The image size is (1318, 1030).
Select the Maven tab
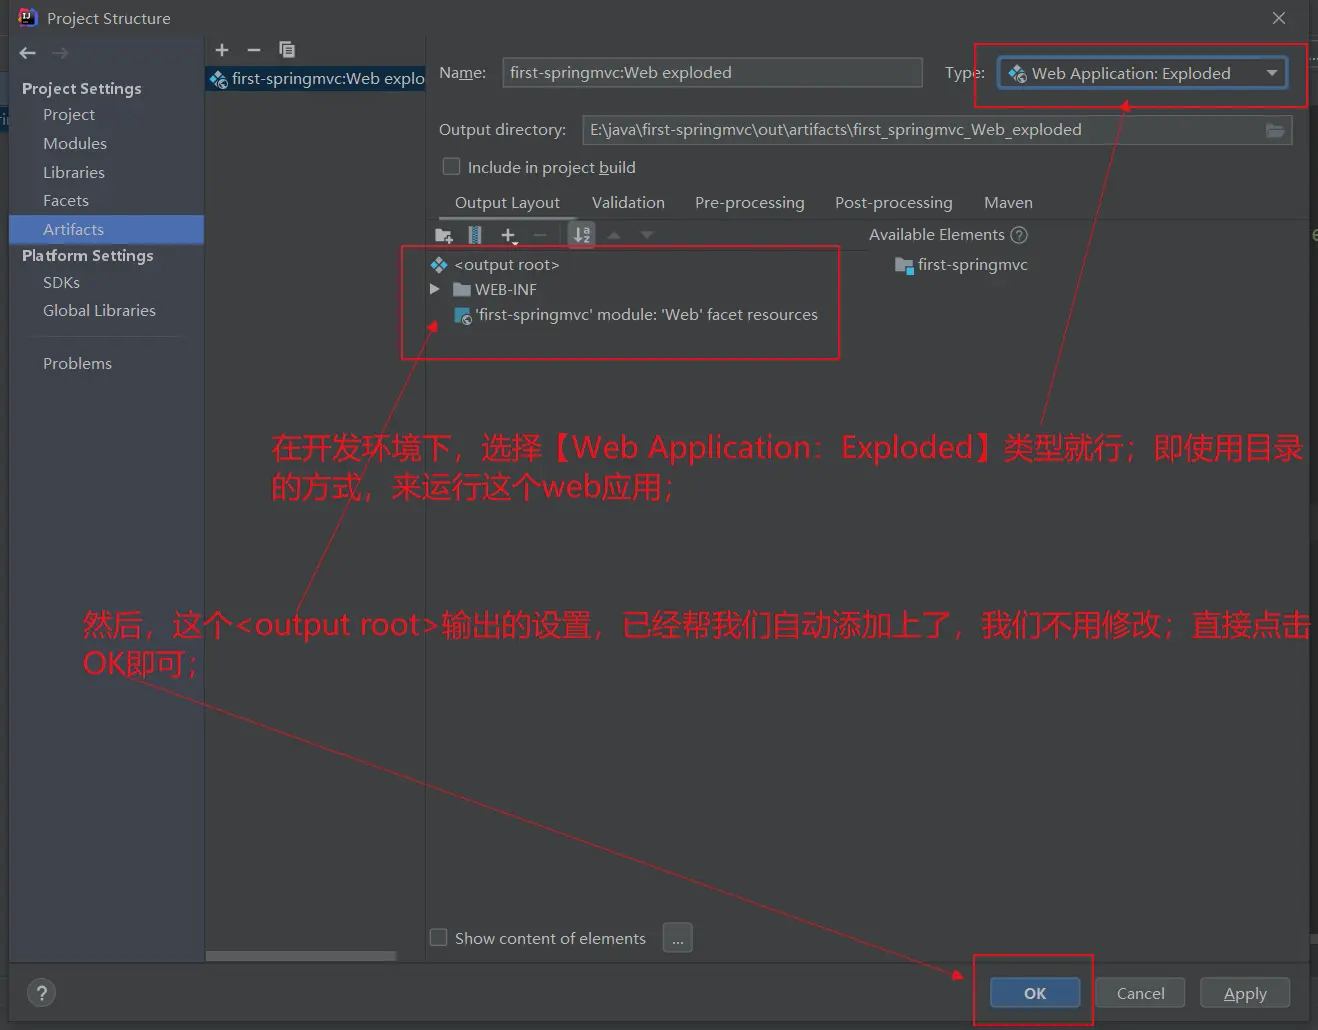coord(1008,203)
